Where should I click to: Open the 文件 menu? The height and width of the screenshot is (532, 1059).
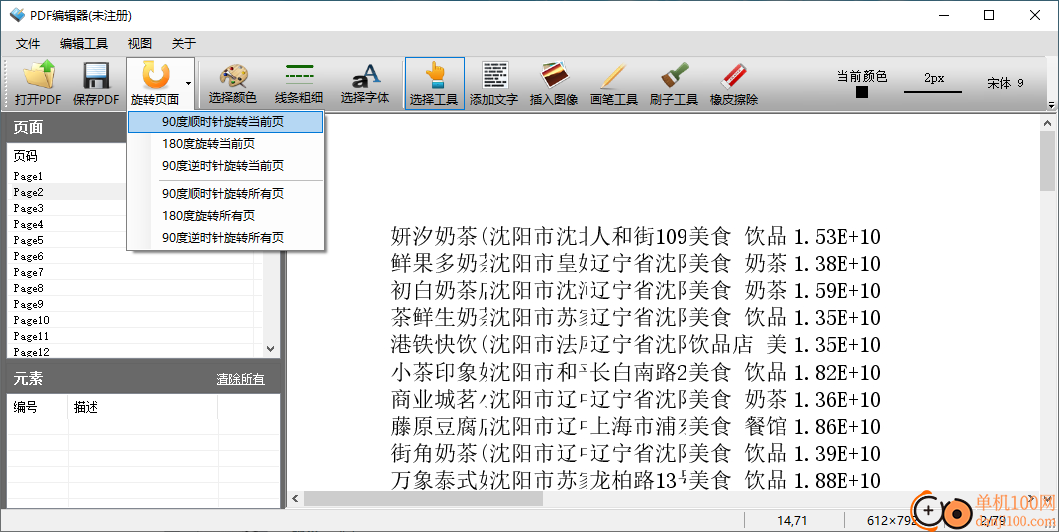pyautogui.click(x=28, y=43)
